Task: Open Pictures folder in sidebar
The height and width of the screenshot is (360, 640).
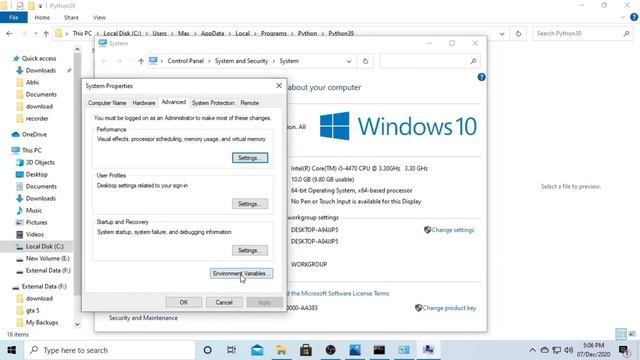Action: 36,222
